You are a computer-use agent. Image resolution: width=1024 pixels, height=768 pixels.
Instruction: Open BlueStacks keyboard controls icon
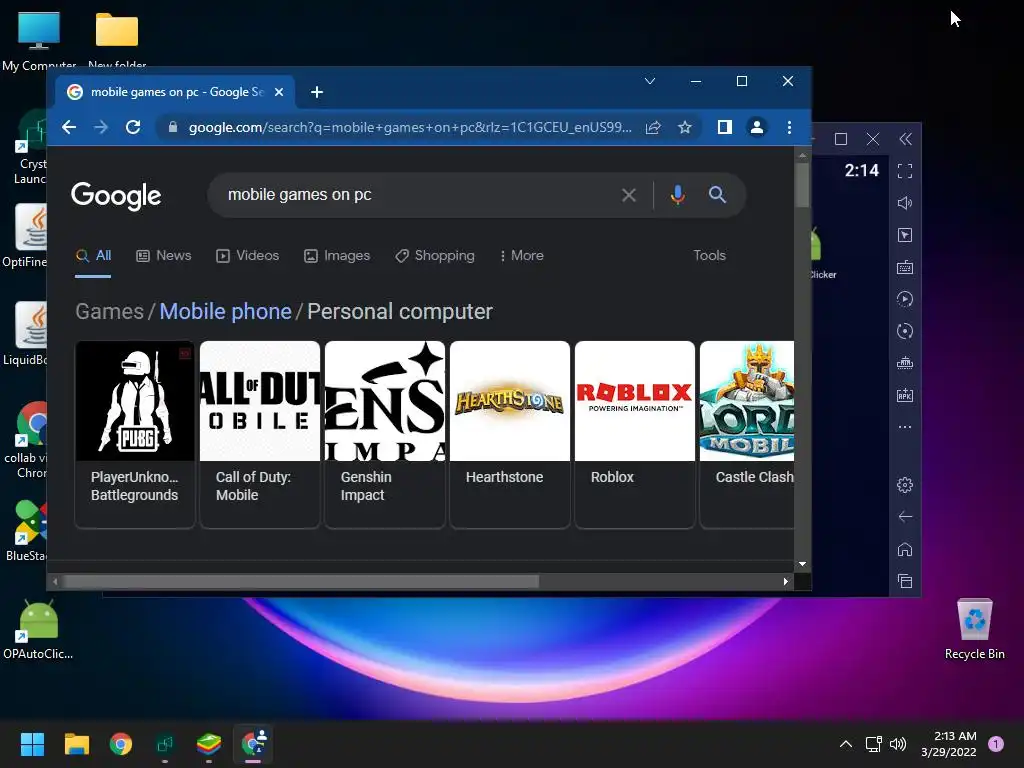tap(905, 267)
